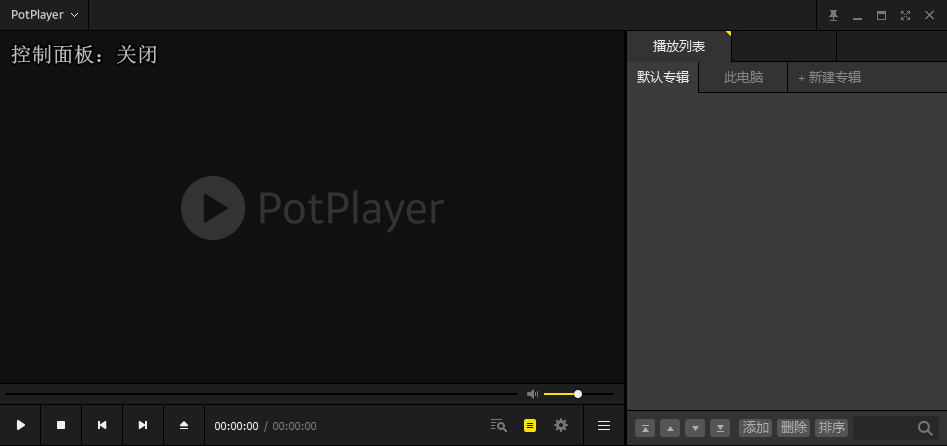Open the 此电脑 tab
Viewport: 947px width, 446px height.
click(x=743, y=77)
